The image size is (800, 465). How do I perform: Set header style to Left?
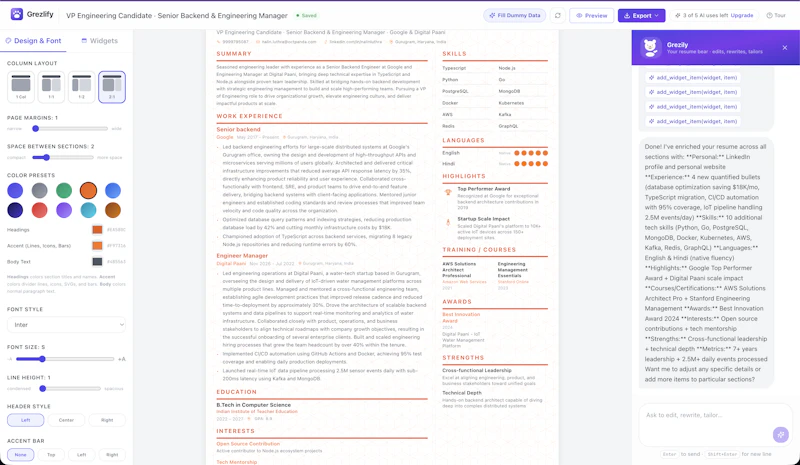26,420
